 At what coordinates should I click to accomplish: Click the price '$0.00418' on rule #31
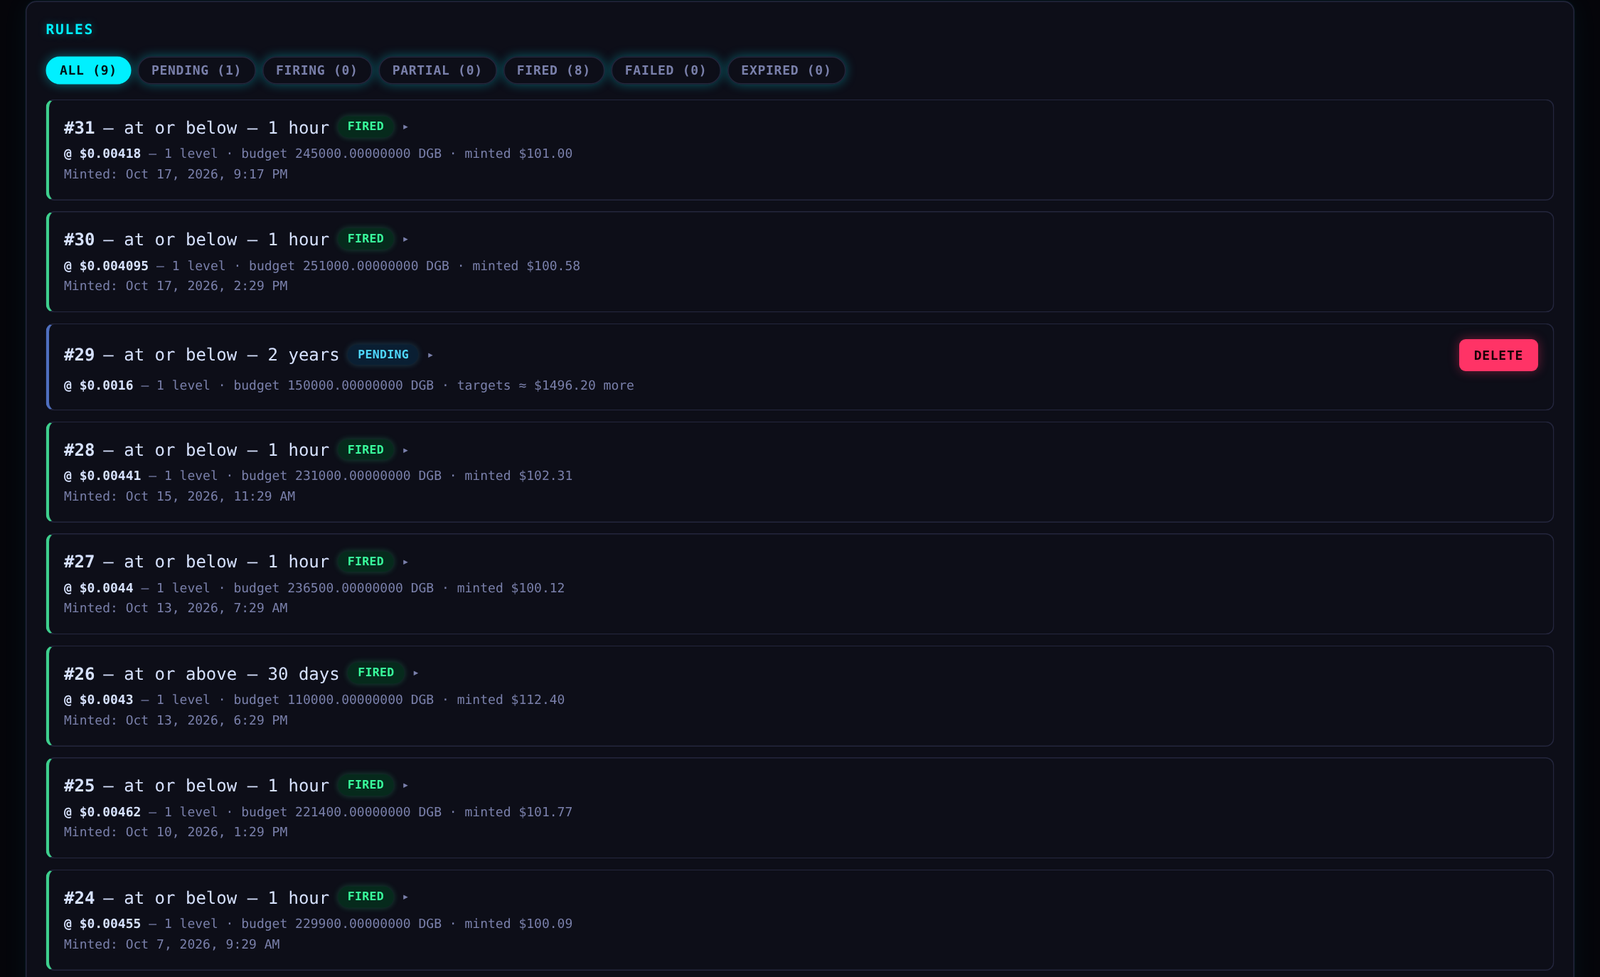(x=110, y=154)
